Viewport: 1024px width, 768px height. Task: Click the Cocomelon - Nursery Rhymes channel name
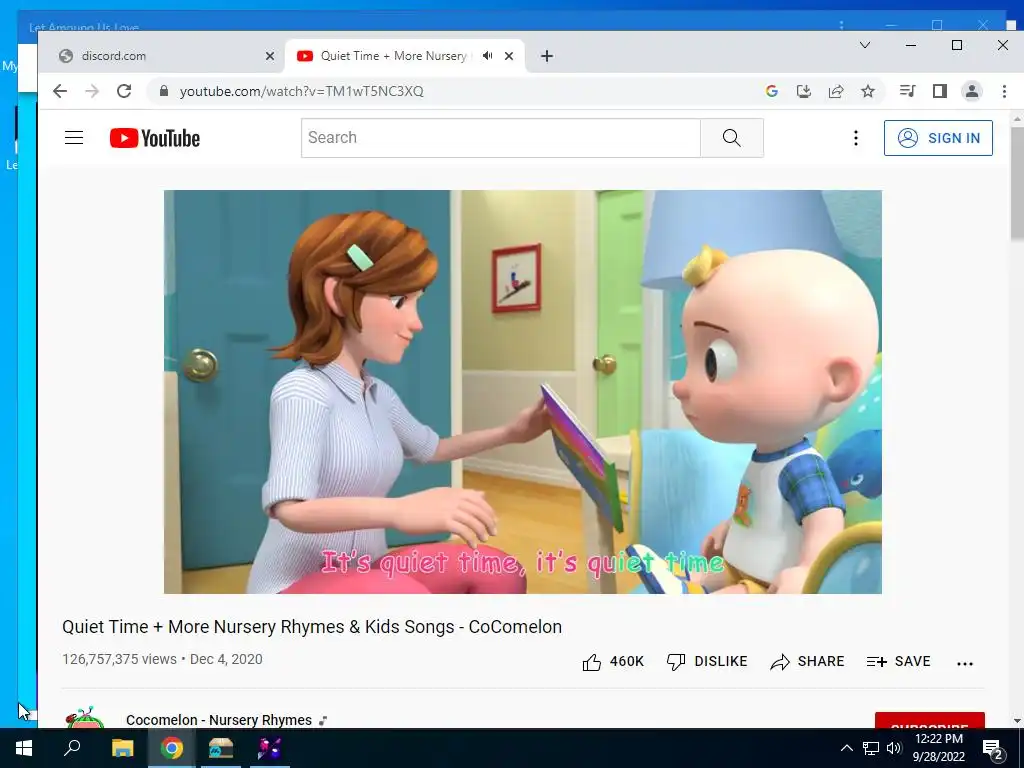[x=219, y=720]
